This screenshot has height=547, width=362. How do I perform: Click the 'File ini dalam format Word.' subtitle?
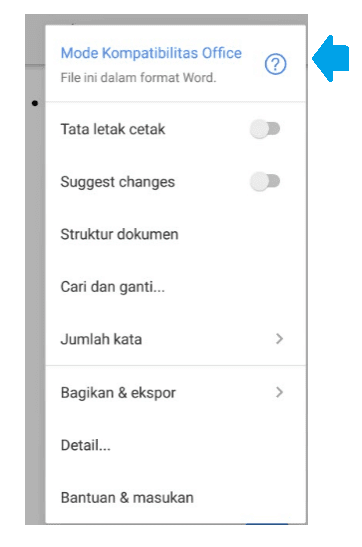[138, 77]
